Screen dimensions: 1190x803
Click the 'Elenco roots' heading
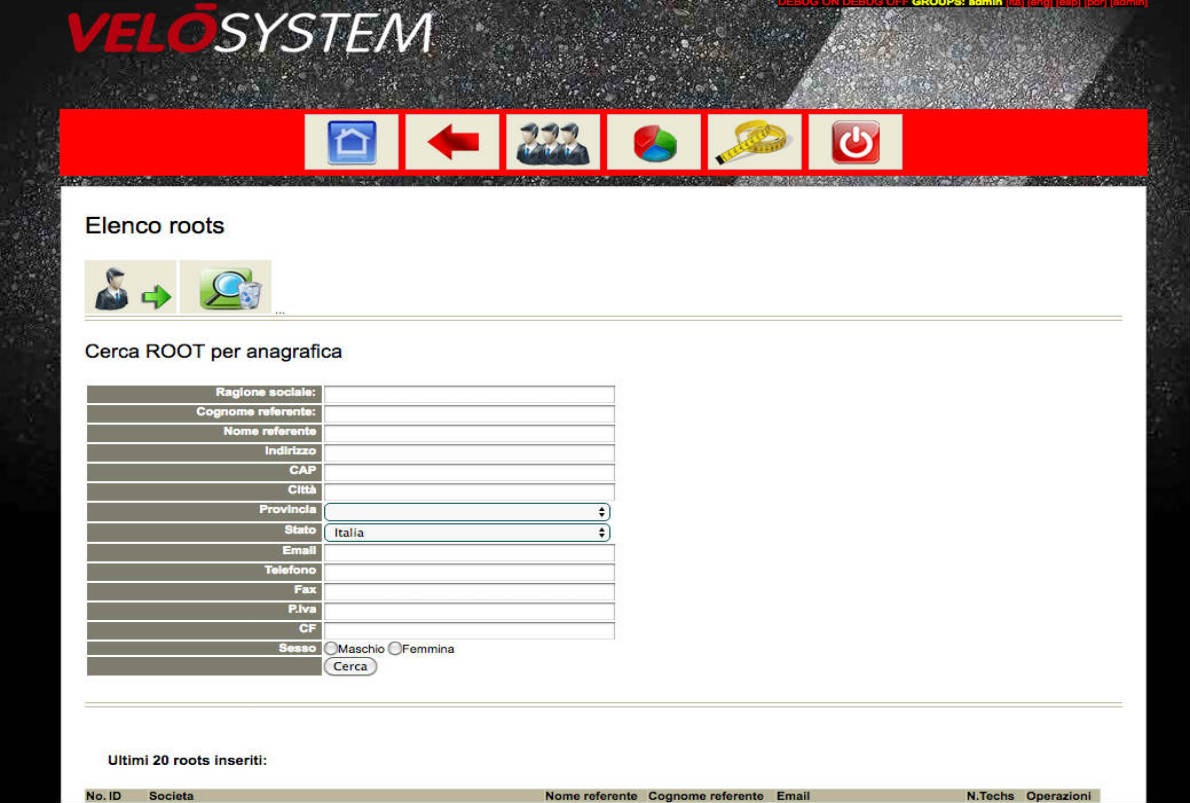pos(155,225)
